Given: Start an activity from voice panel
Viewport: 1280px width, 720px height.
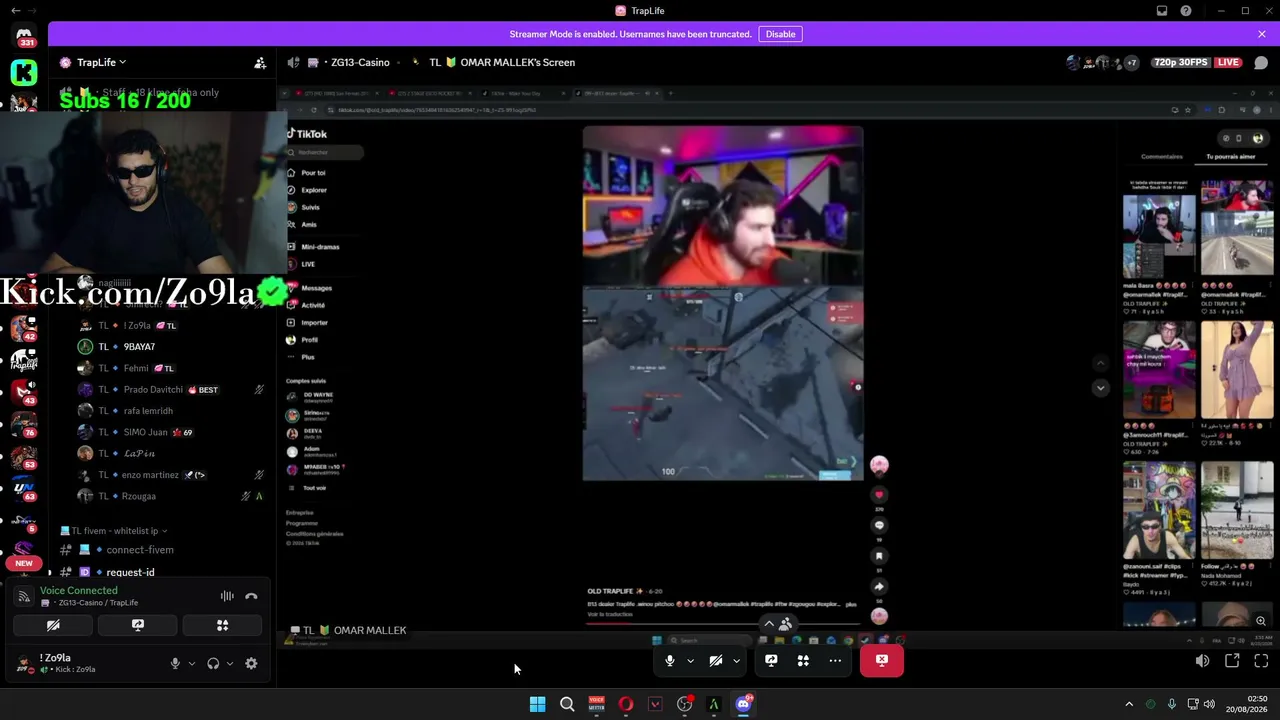Looking at the screenshot, I should pos(222,625).
